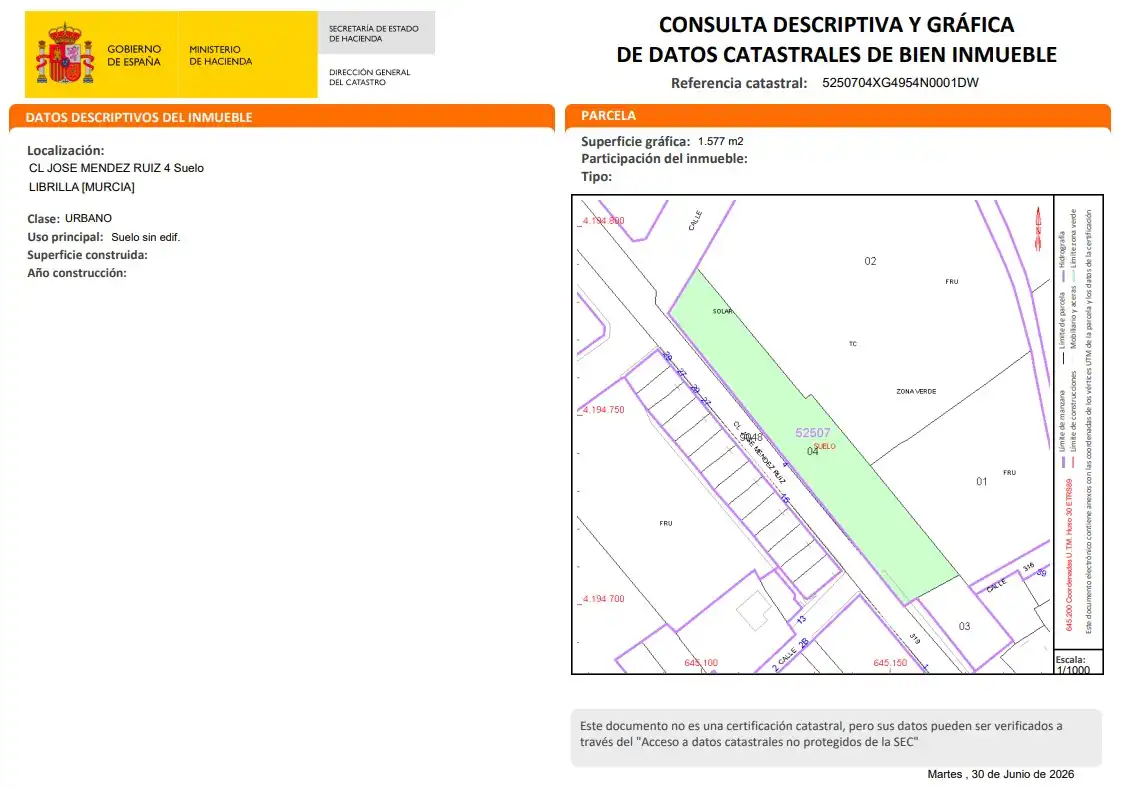
Task: Click 'DIRECCIÓN GENERAL DEL CATASTRO' text
Action: pyautogui.click(x=370, y=77)
